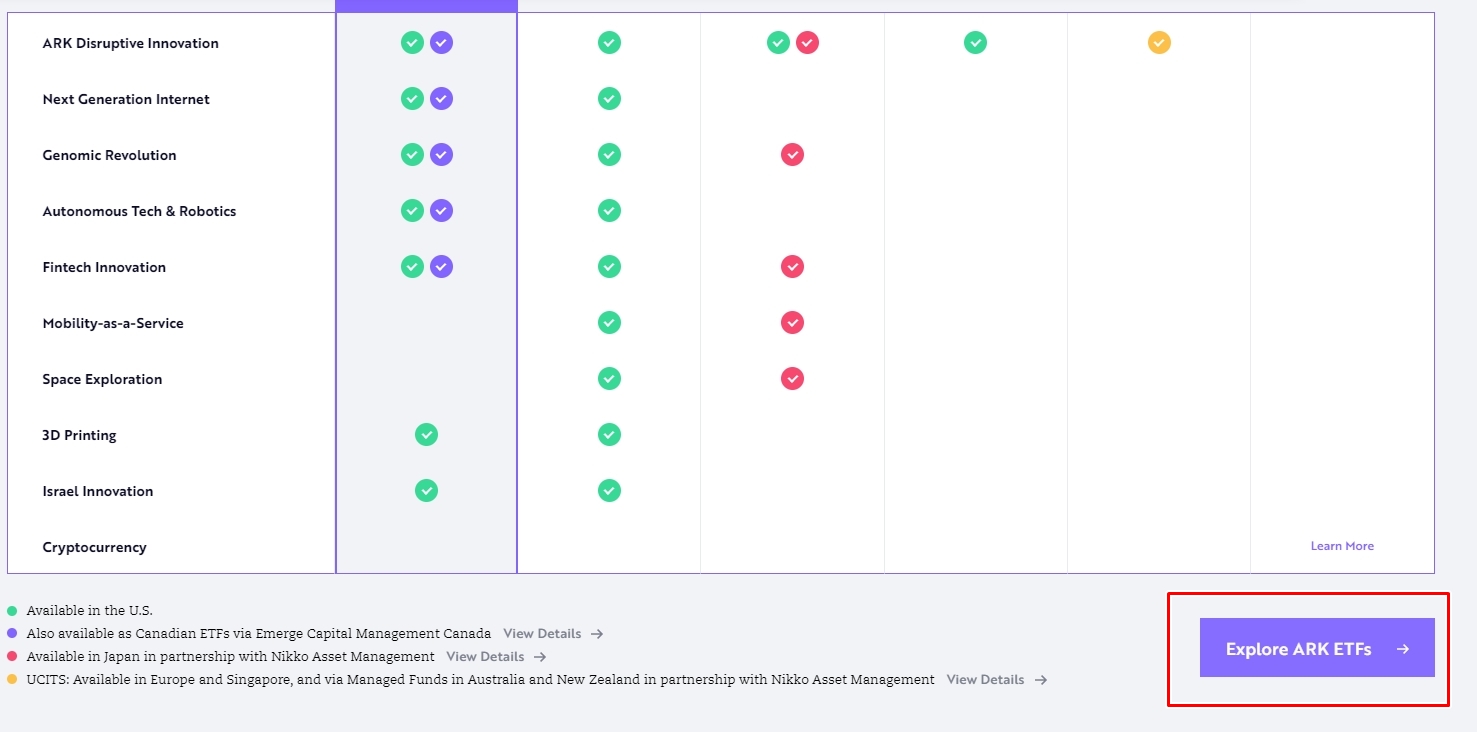
Task: Click green check beside red check, ARK Disruptive Innovation
Action: (x=778, y=43)
